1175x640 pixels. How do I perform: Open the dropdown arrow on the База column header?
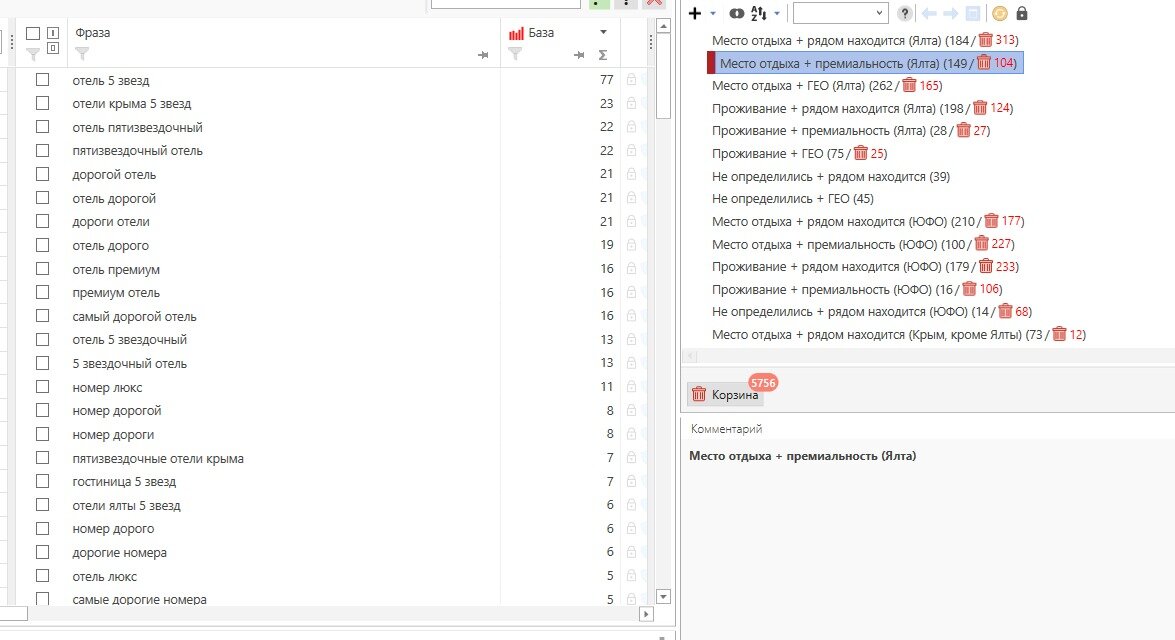point(603,31)
